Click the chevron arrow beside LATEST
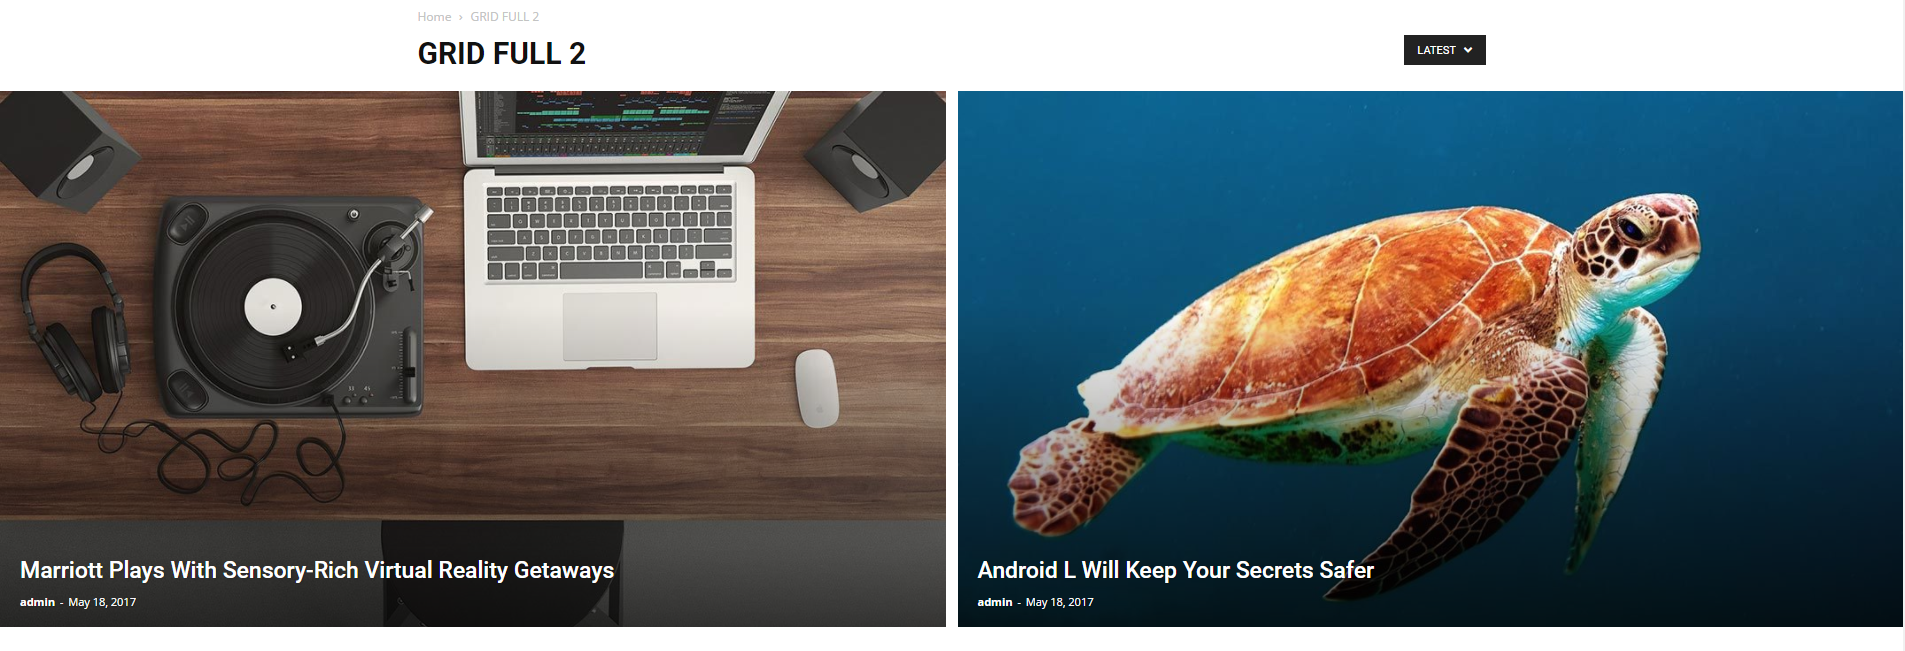Viewport: 1905px width, 651px height. (x=1468, y=50)
